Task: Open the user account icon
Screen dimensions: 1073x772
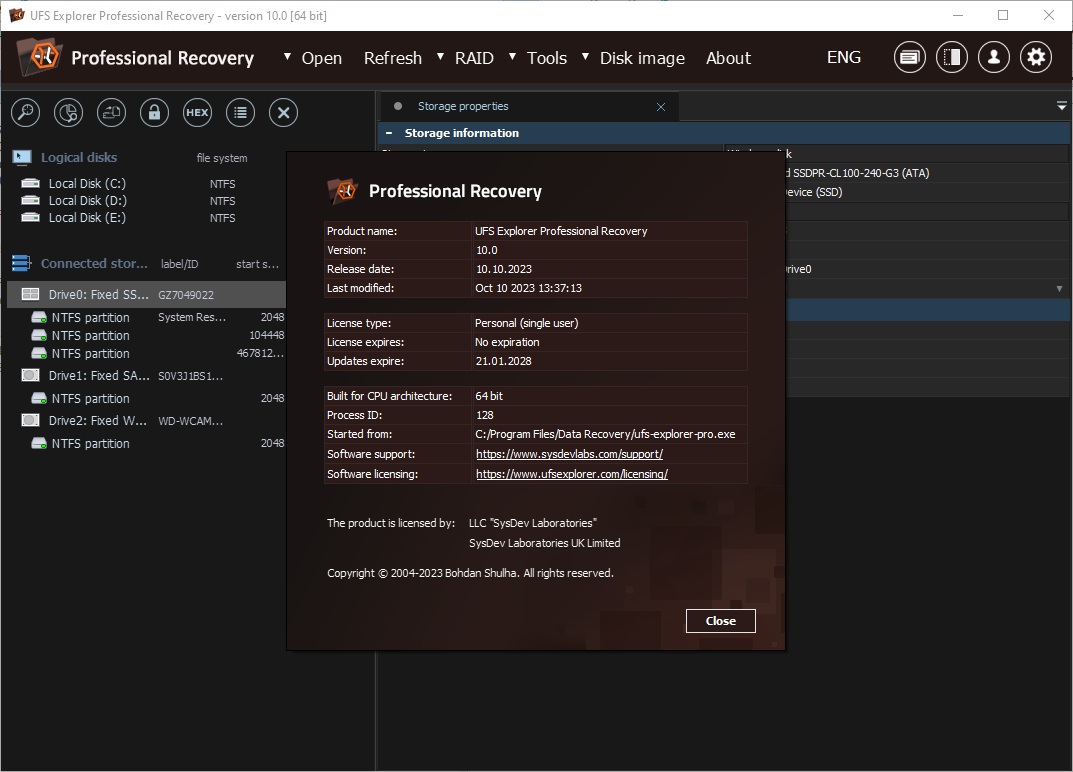Action: (x=994, y=57)
